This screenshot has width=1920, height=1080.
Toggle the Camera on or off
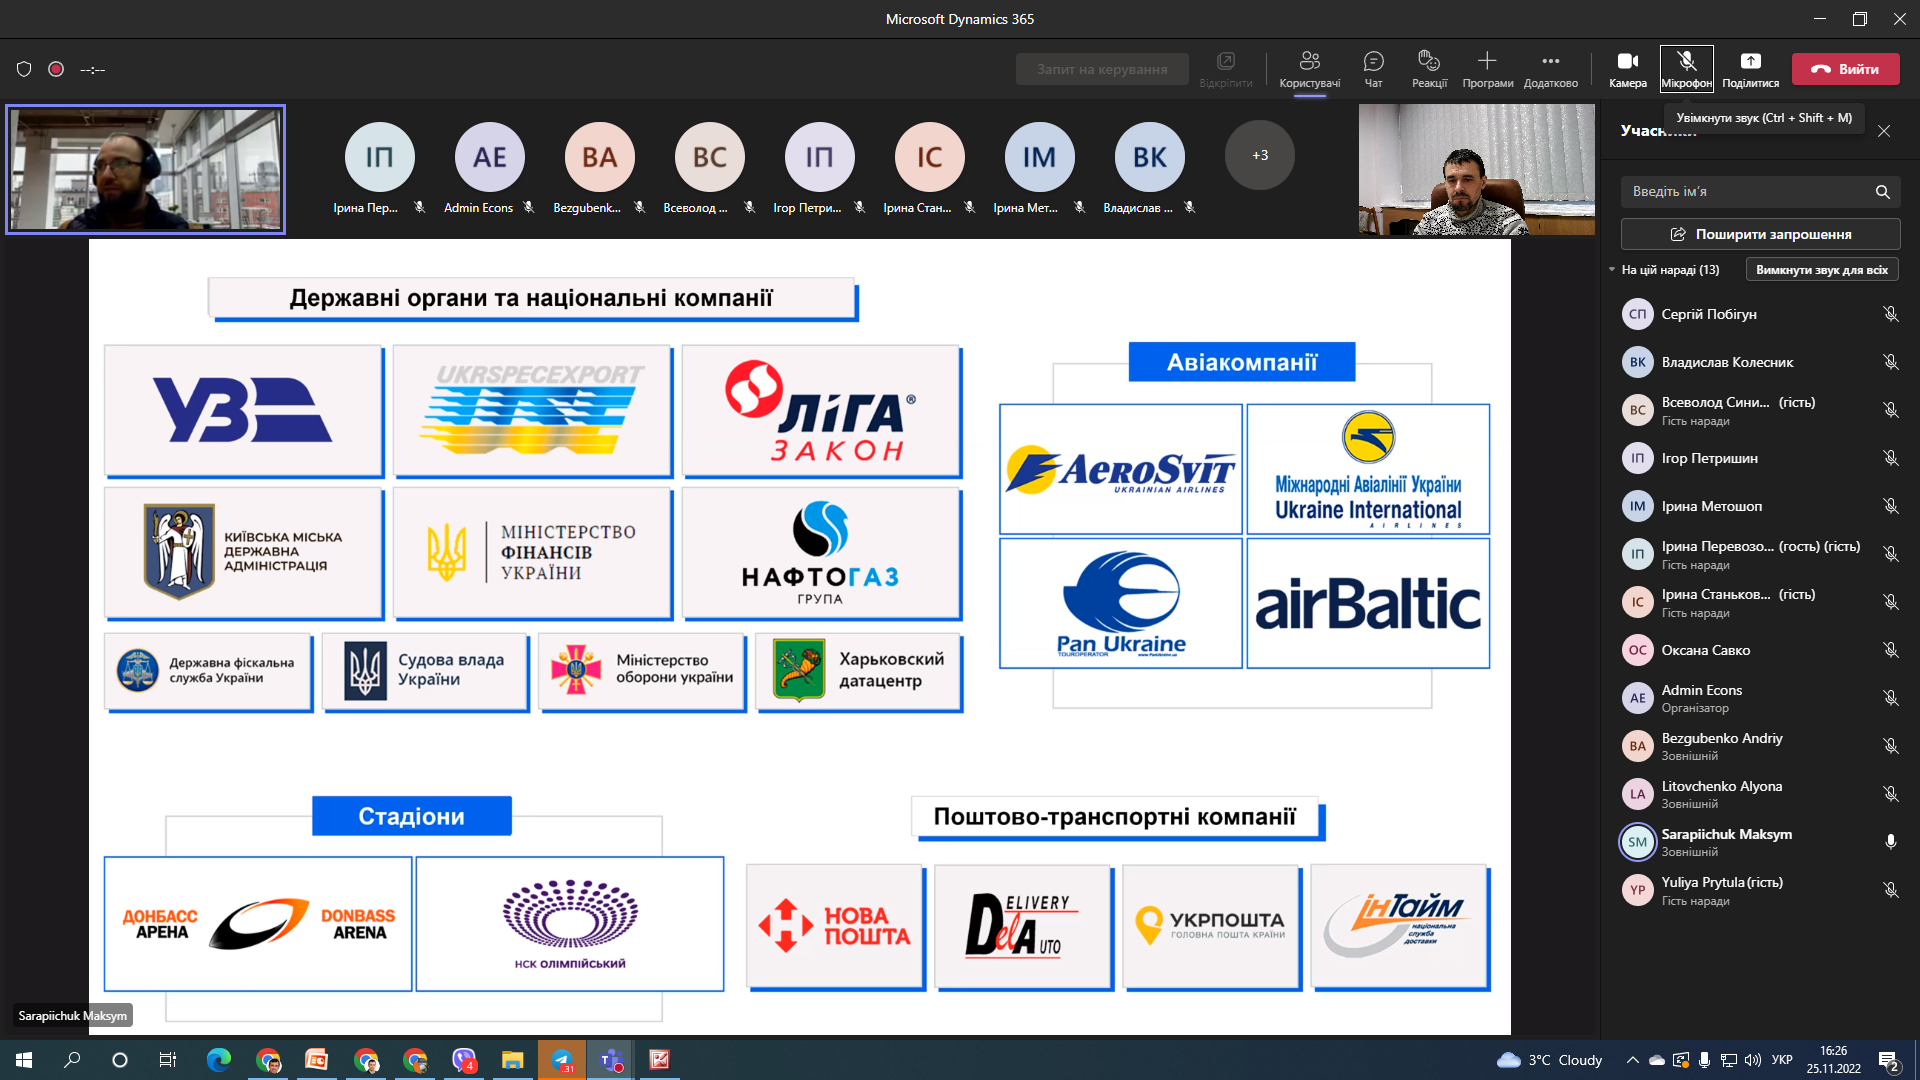click(x=1627, y=62)
